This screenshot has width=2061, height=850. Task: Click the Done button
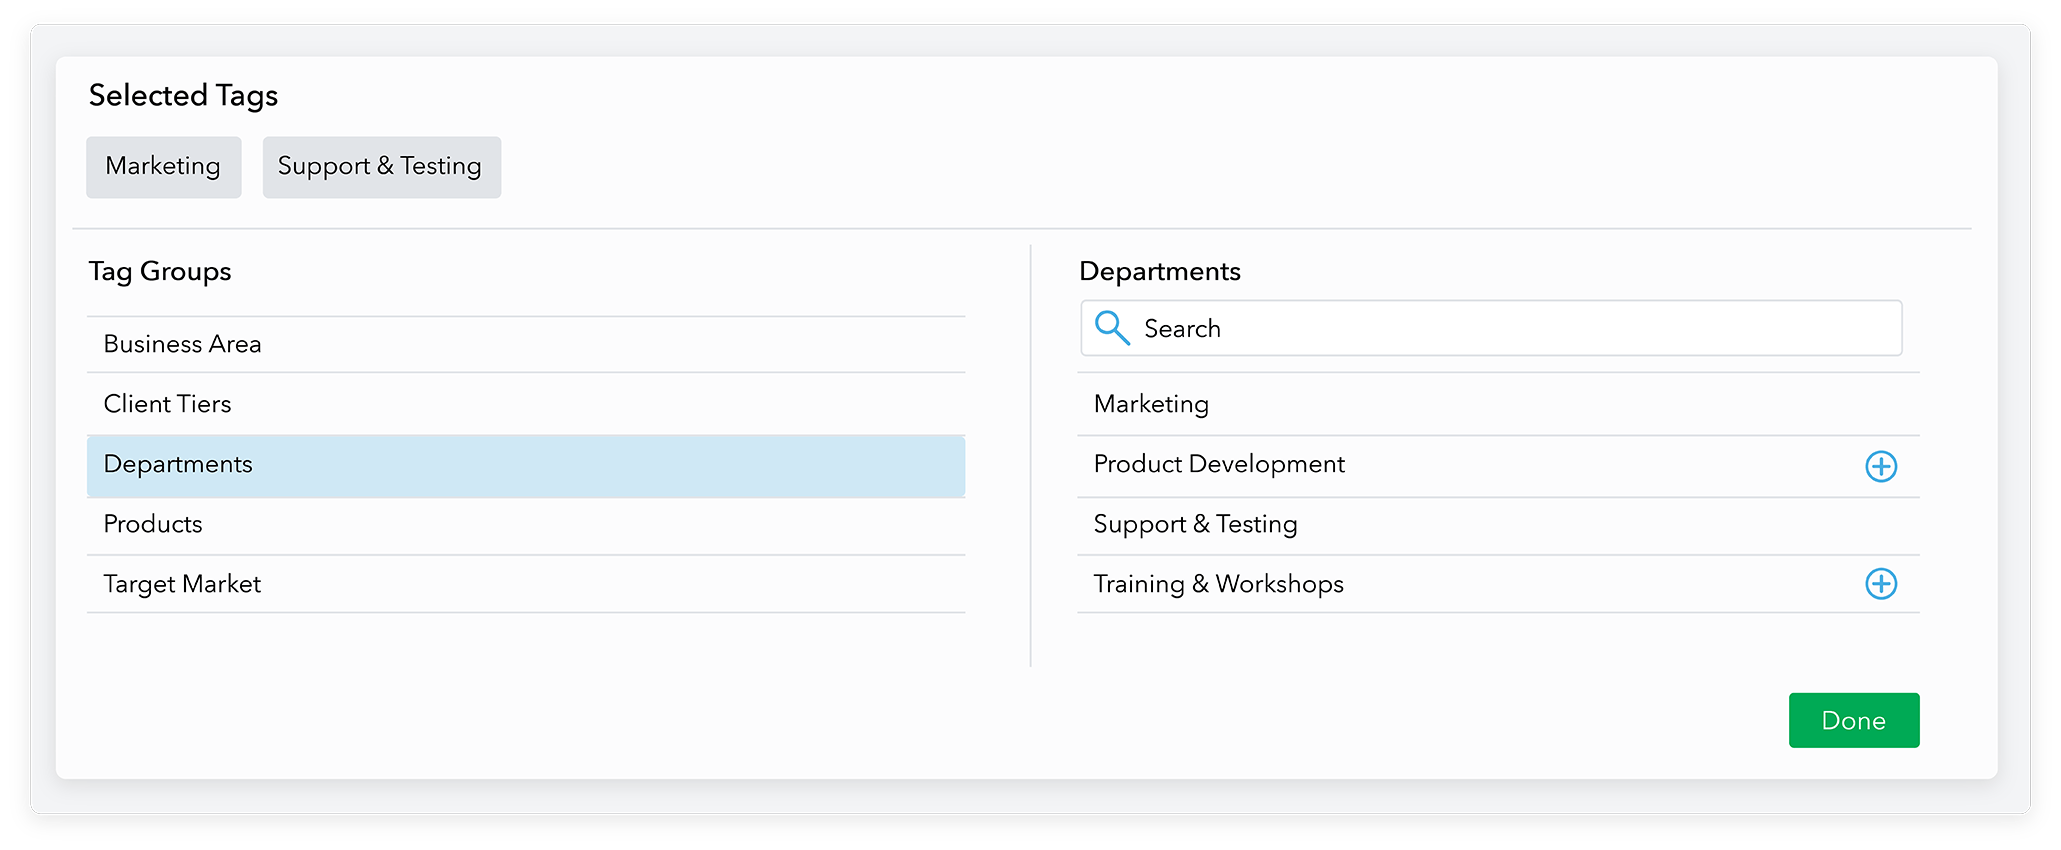click(x=1853, y=720)
